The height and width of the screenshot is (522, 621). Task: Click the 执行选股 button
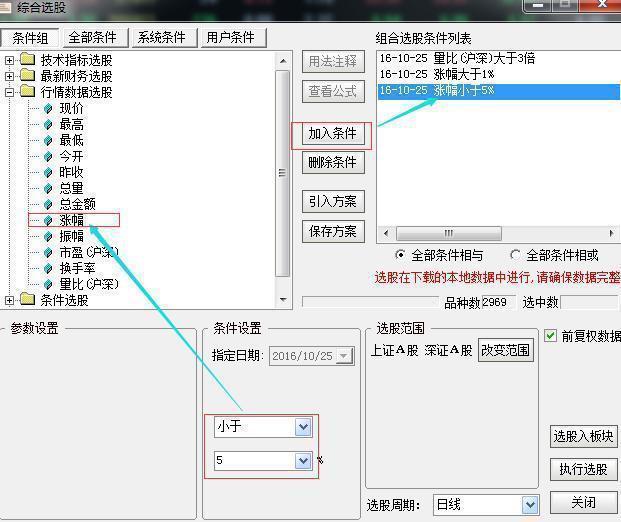[x=582, y=469]
